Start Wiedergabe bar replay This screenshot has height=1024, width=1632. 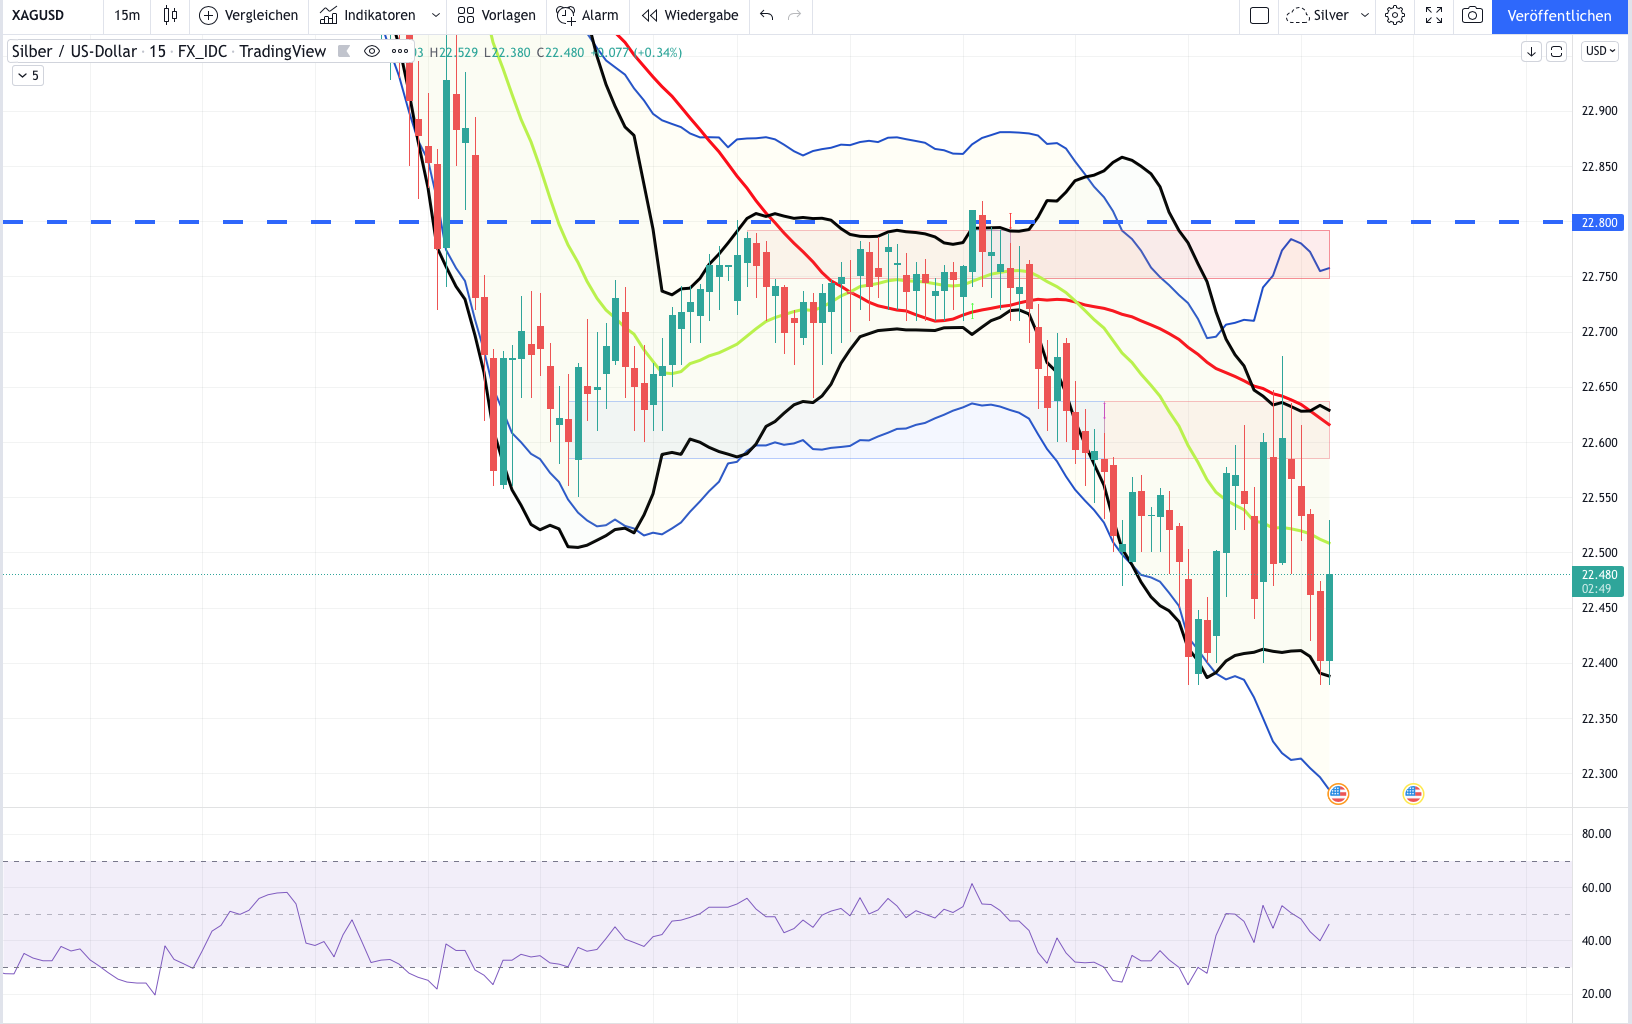click(x=690, y=15)
